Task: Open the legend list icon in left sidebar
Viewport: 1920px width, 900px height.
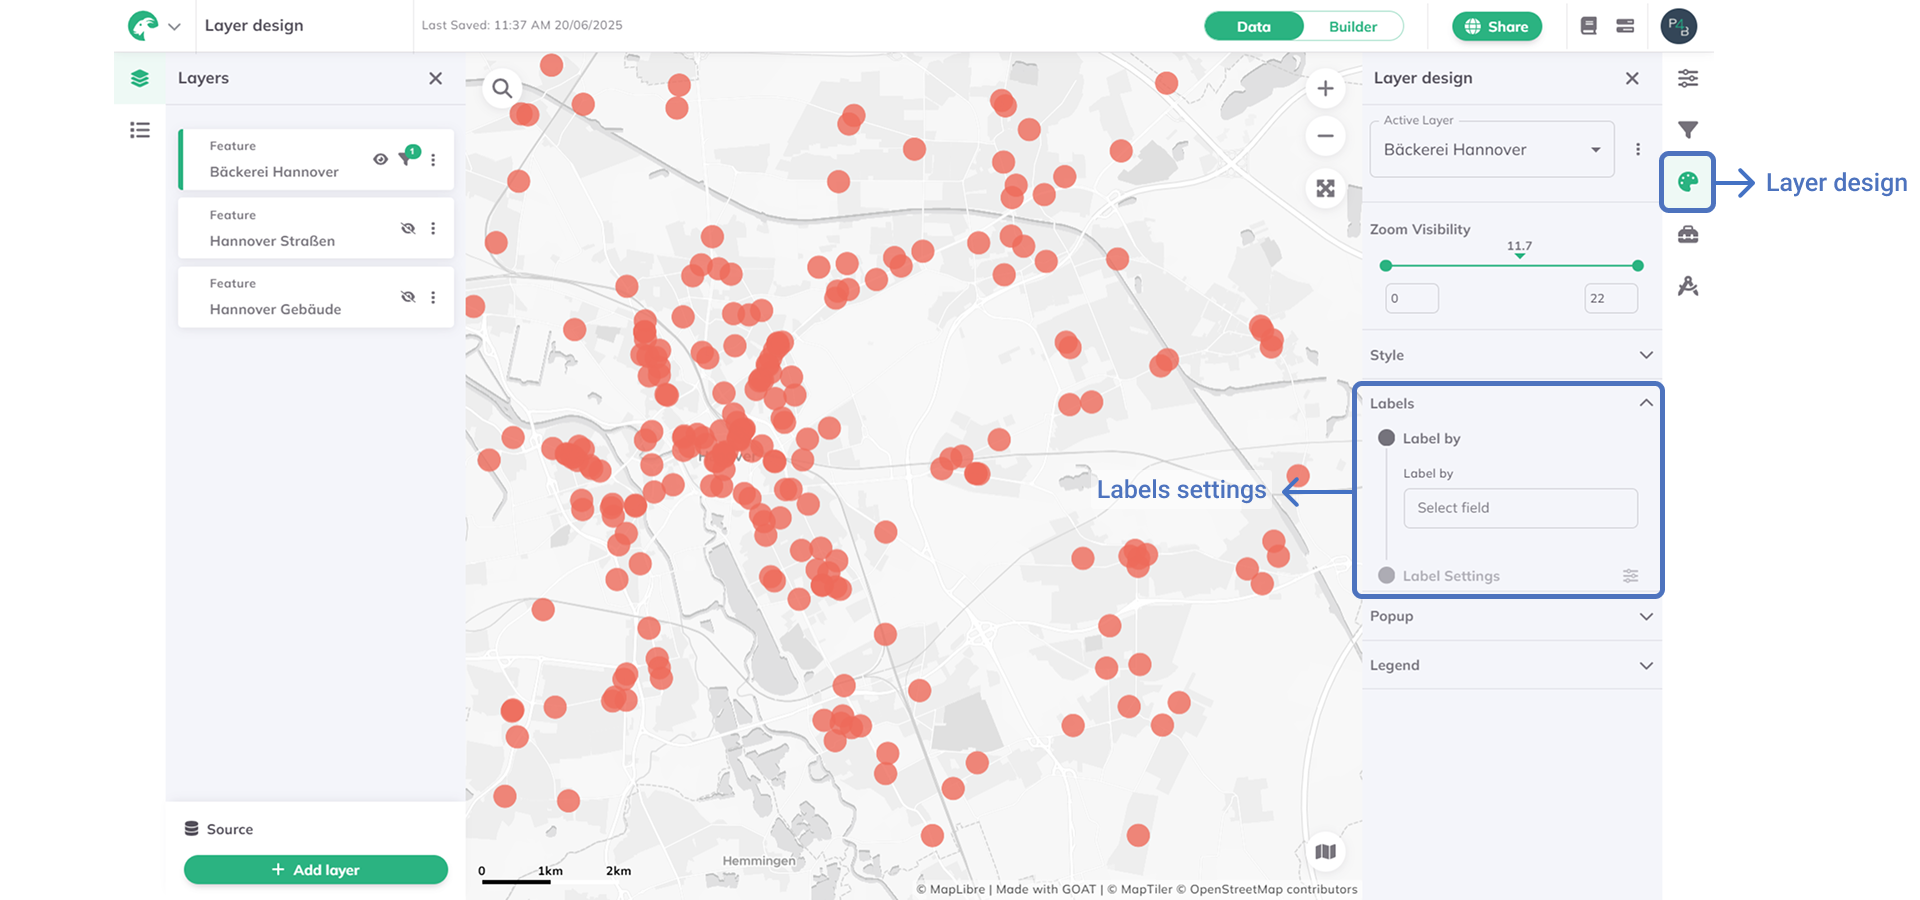Action: point(140,130)
